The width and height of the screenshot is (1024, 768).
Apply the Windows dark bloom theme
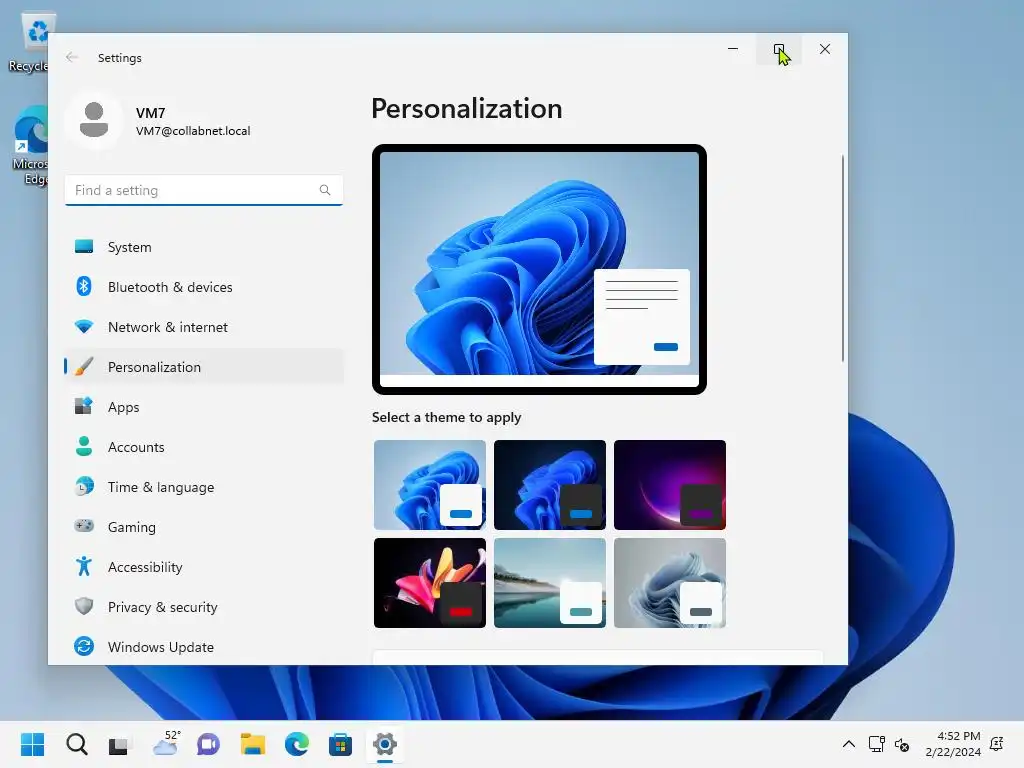pyautogui.click(x=550, y=485)
